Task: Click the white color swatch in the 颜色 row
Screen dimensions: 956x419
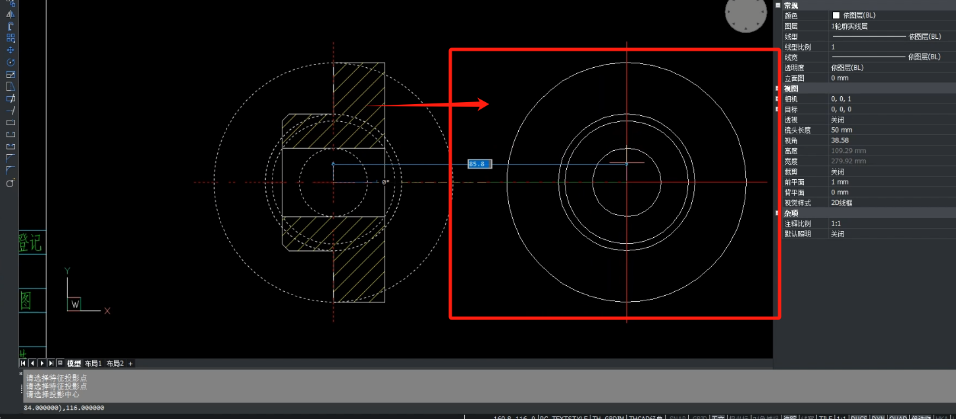Action: (836, 15)
